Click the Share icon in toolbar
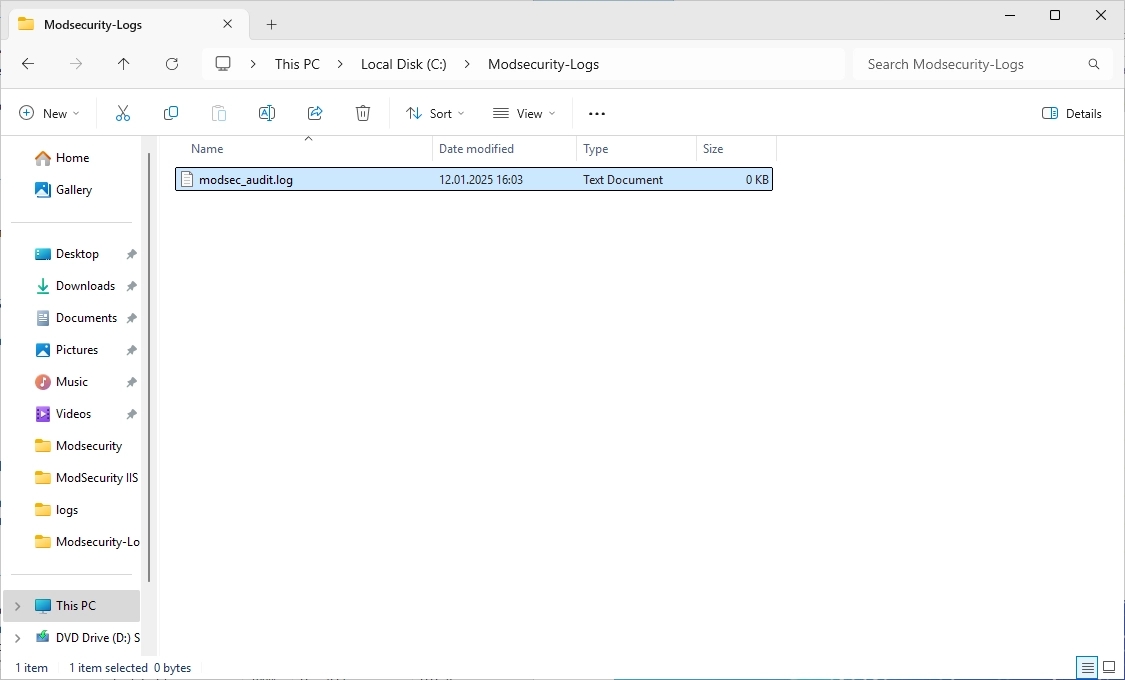 315,113
